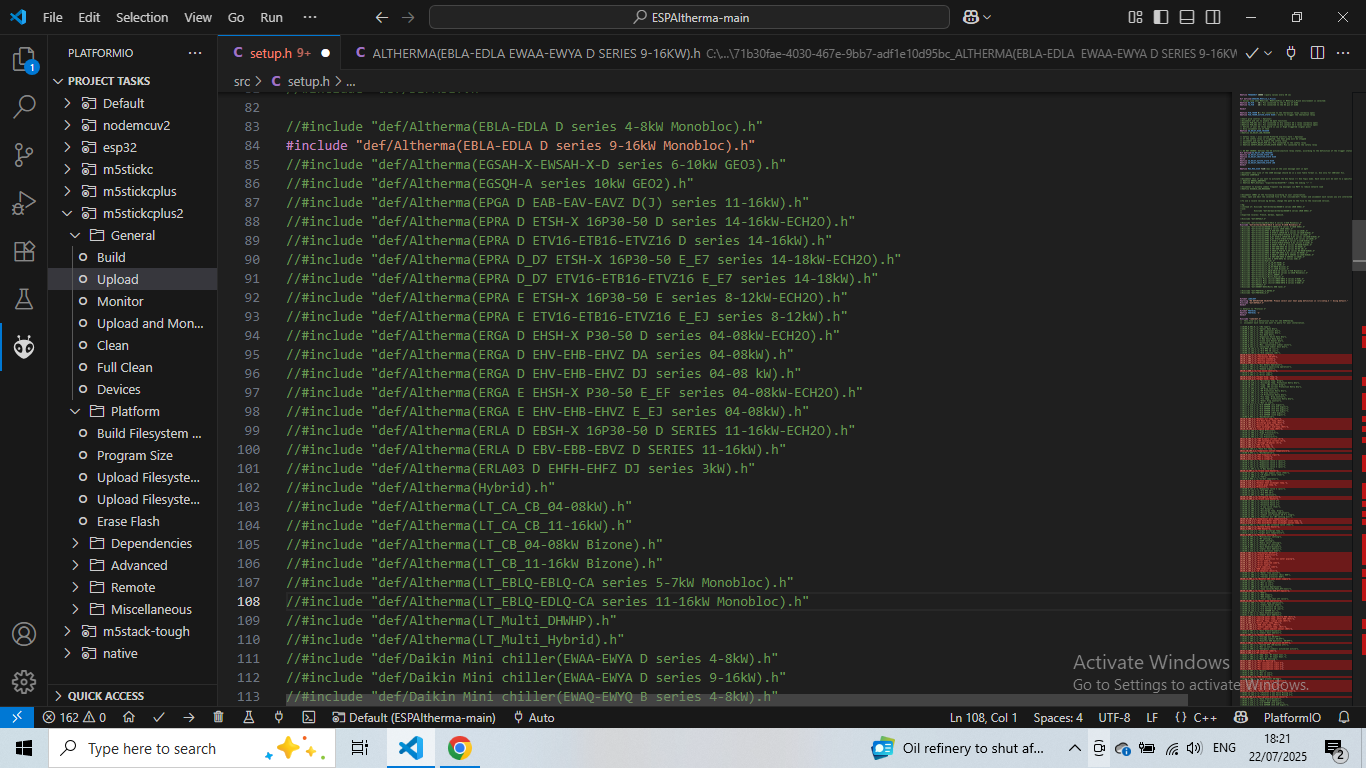Open the Search view in activity bar
This screenshot has width=1366, height=768.
tap(24, 107)
